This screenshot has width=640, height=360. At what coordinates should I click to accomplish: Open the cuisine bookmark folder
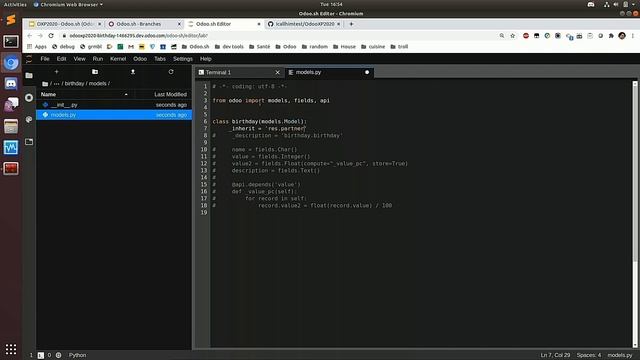(x=373, y=47)
